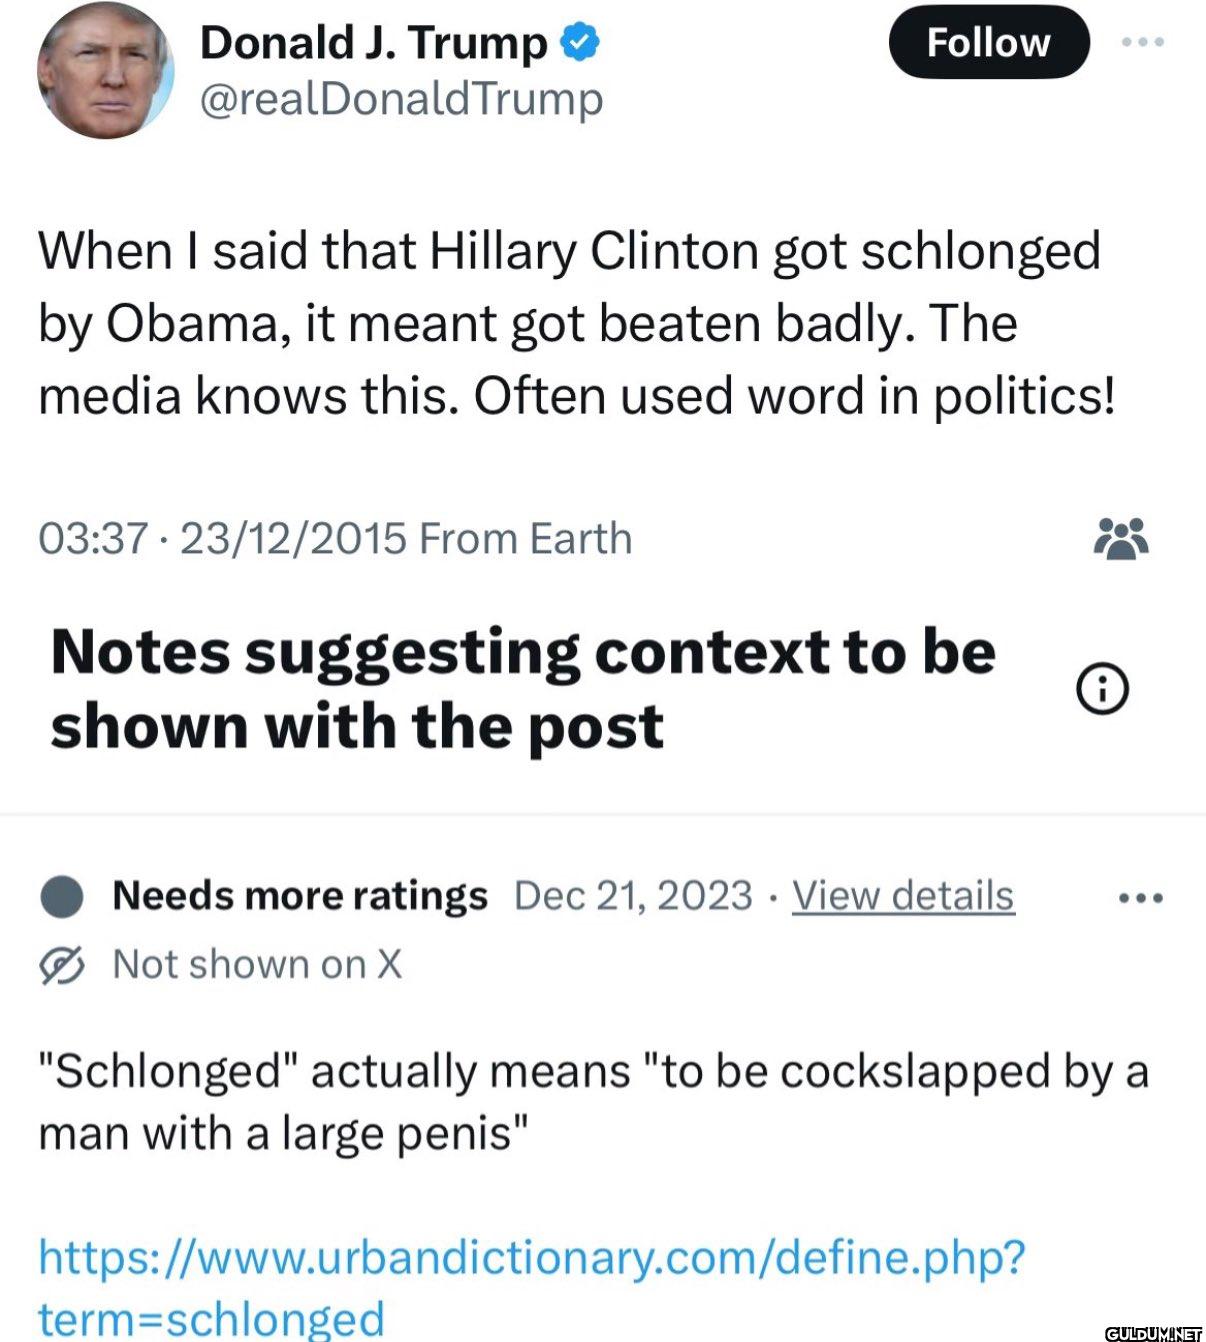Select the tweet text about Hillary Clinton

[x=576, y=323]
